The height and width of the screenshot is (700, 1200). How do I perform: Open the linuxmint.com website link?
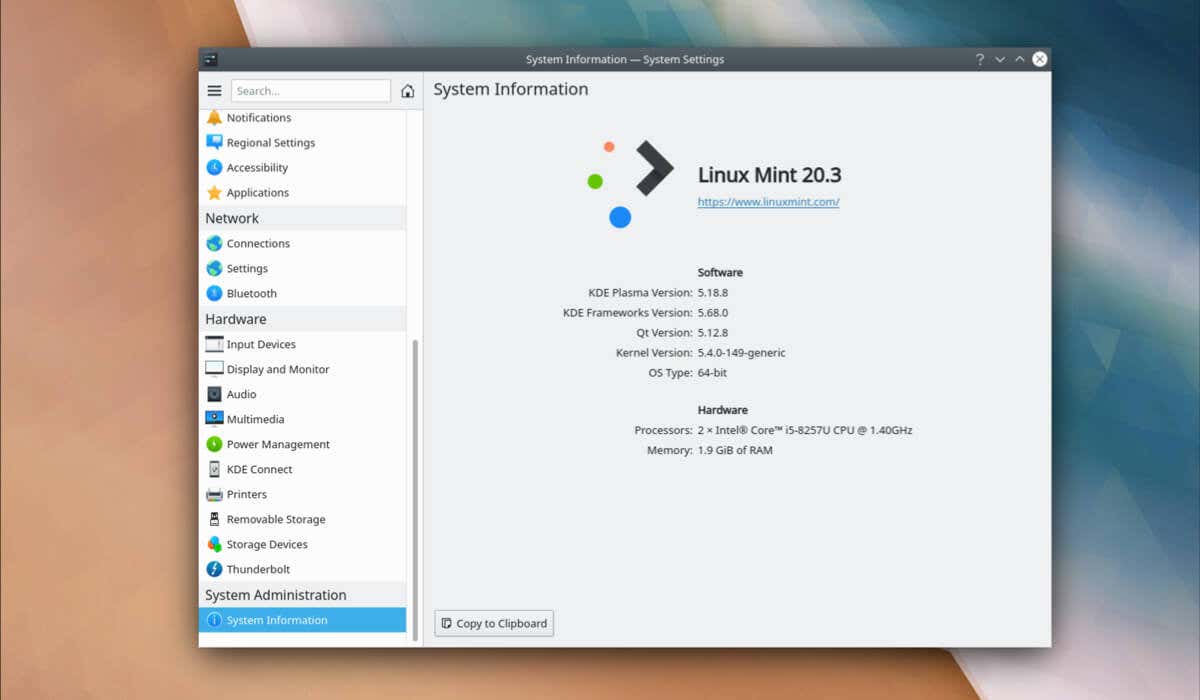(x=768, y=202)
